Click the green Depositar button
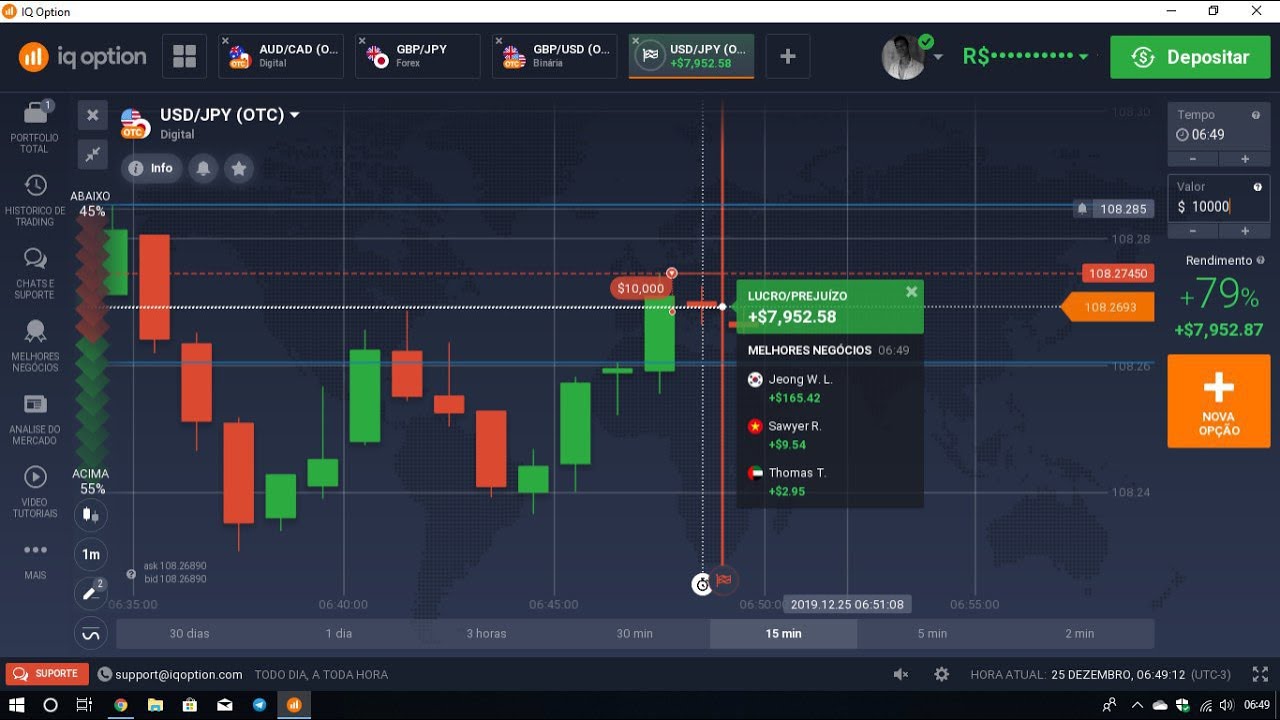The image size is (1280, 720). [x=1190, y=57]
